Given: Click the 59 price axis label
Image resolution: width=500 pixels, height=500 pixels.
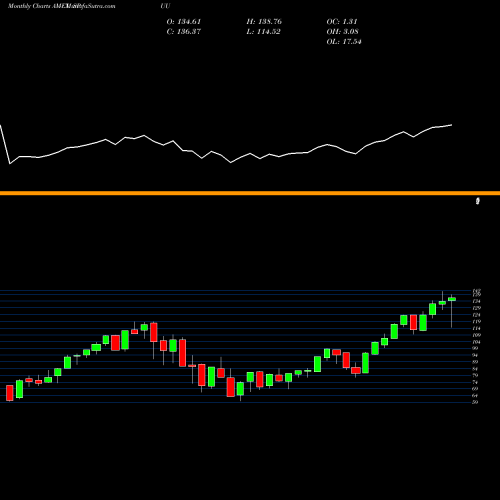Looking at the screenshot, I should [475, 402].
